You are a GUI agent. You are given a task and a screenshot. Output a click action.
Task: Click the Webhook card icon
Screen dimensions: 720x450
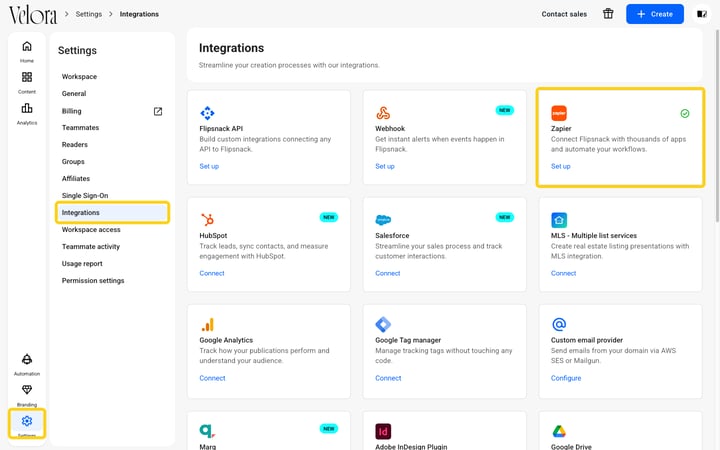click(x=383, y=113)
